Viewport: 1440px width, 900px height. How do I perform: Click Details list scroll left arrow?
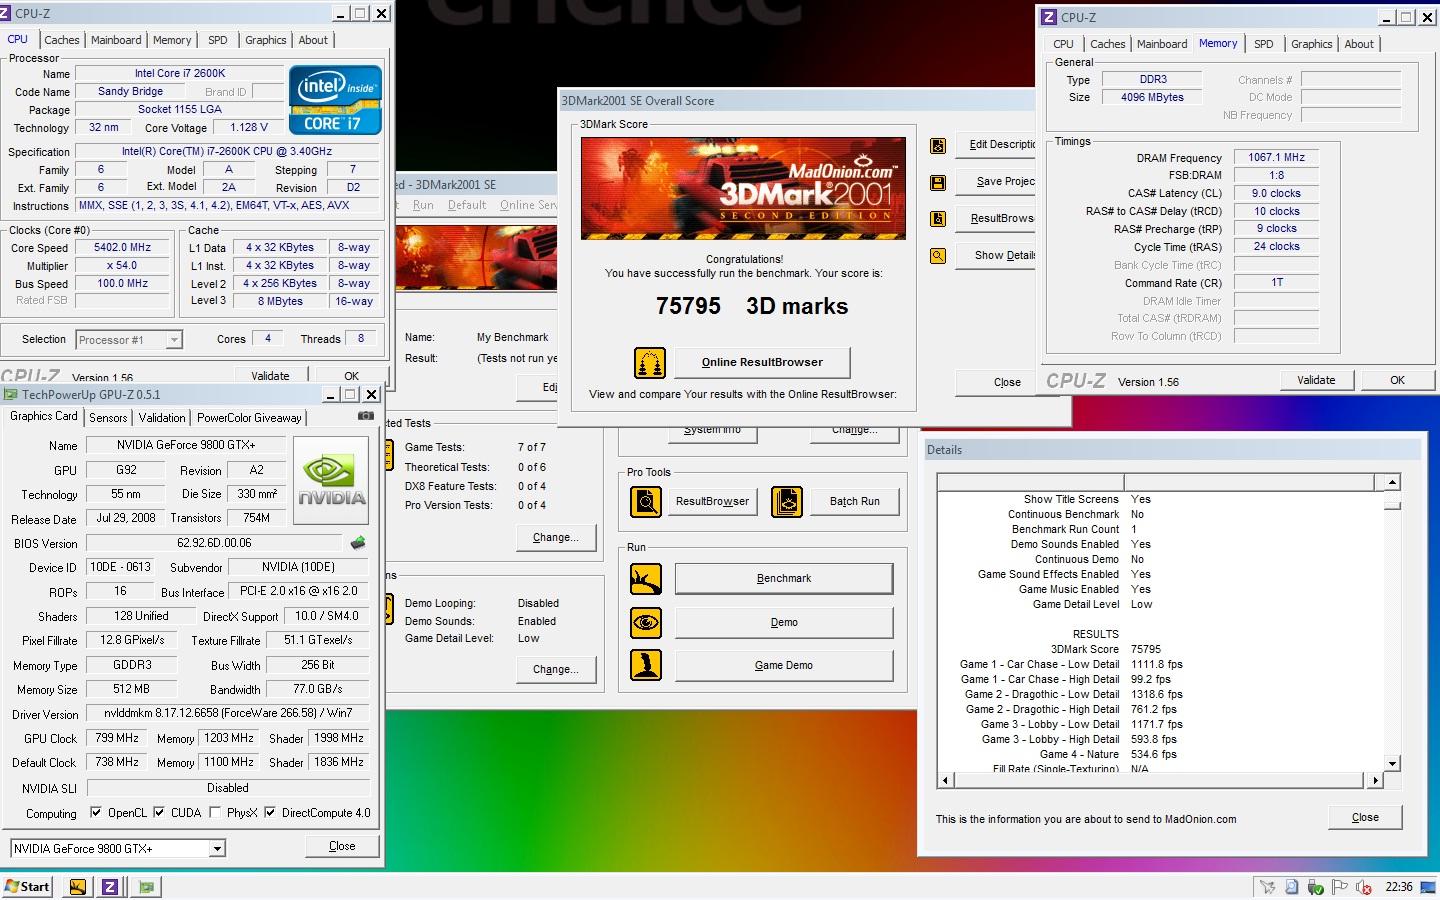pos(946,780)
